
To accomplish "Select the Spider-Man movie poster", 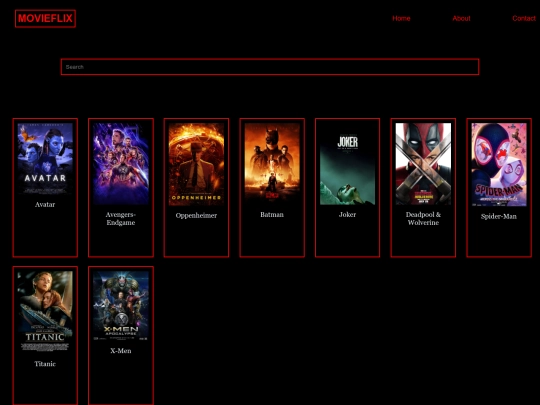I will pos(499,165).
